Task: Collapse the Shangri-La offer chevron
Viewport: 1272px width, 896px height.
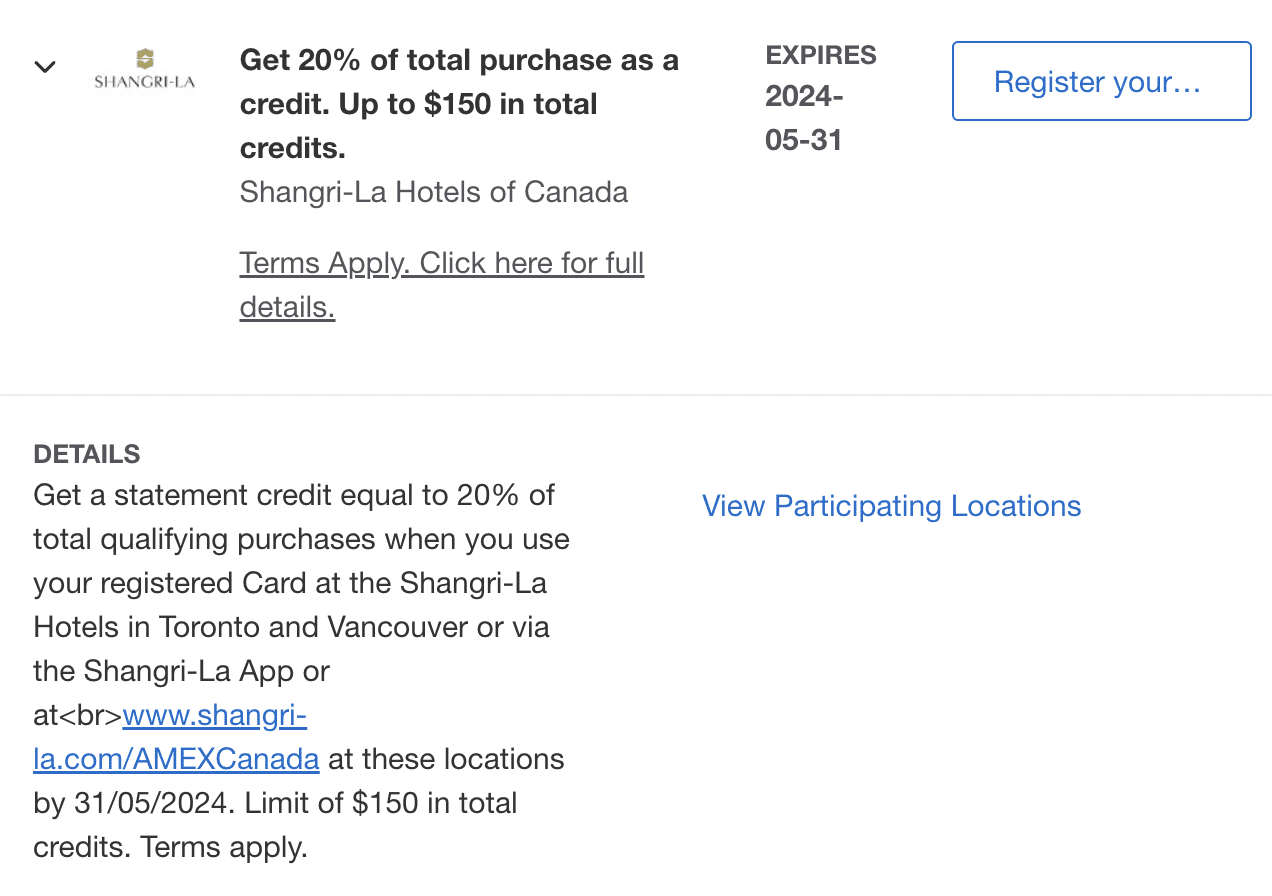Action: [44, 67]
